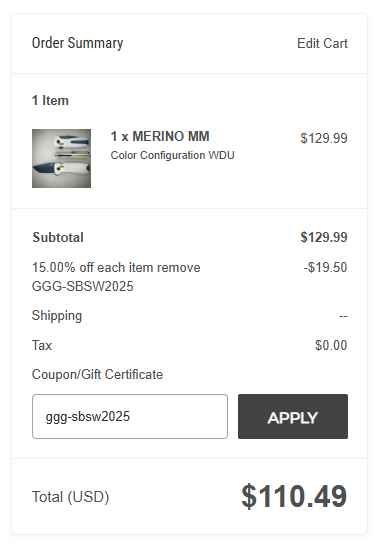The width and height of the screenshot is (386, 558).
Task: Click the Order Summary heading
Action: pyautogui.click(x=78, y=43)
